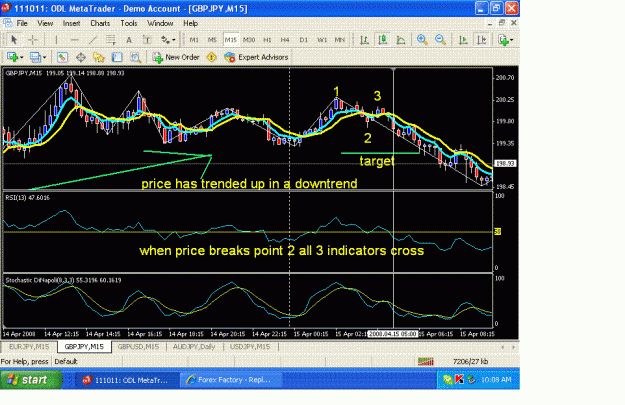Choose the Fibonacci retracement tool

111,40
